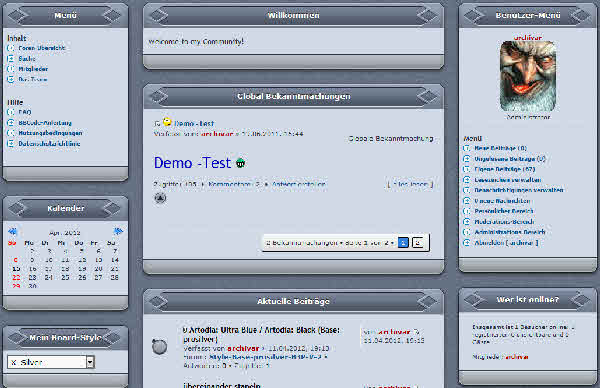The height and width of the screenshot is (388, 600).
Task: Click the yellow smiley icon near Demo-Test
Action: pyautogui.click(x=167, y=122)
